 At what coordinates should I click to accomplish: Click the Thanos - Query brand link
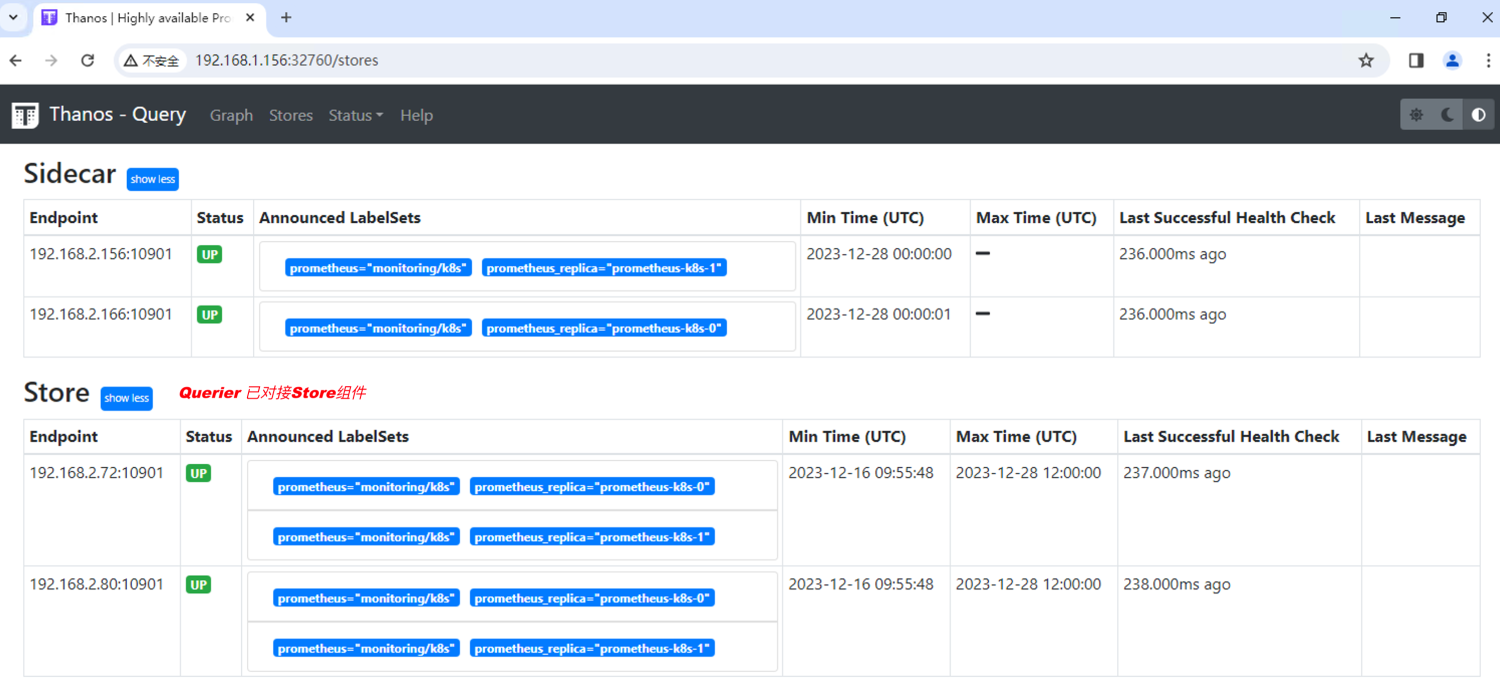pyautogui.click(x=118, y=114)
